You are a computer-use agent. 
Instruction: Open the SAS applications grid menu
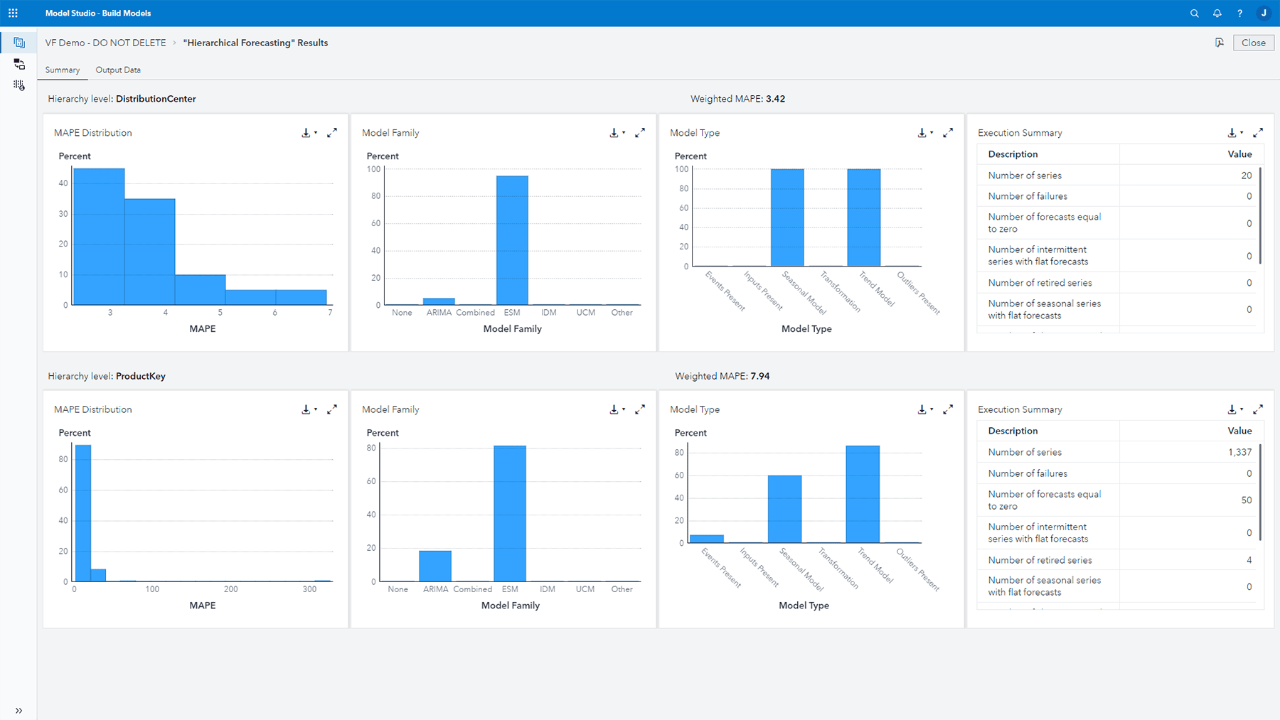pos(13,13)
